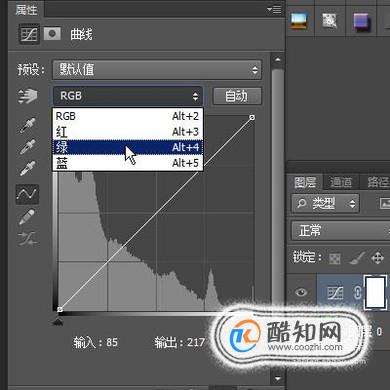Toggle lock transparent pixels icon

[x=334, y=258]
